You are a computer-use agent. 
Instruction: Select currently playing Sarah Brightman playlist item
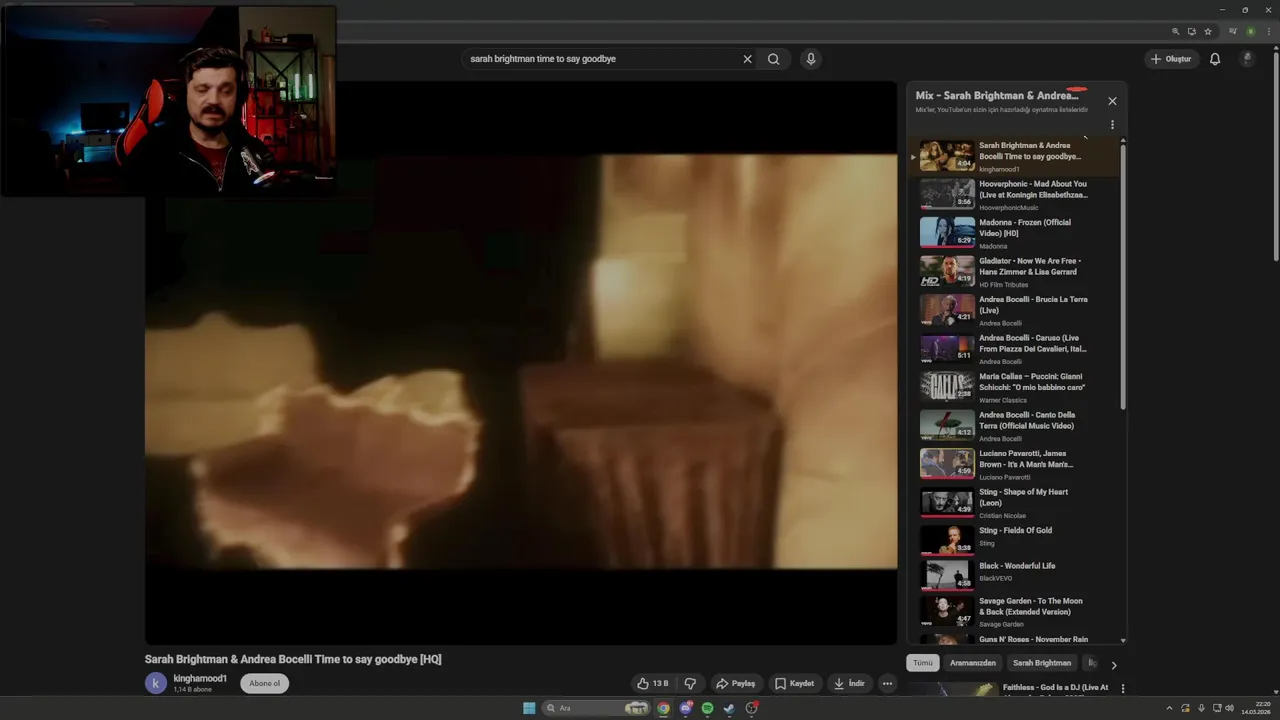pyautogui.click(x=1014, y=156)
